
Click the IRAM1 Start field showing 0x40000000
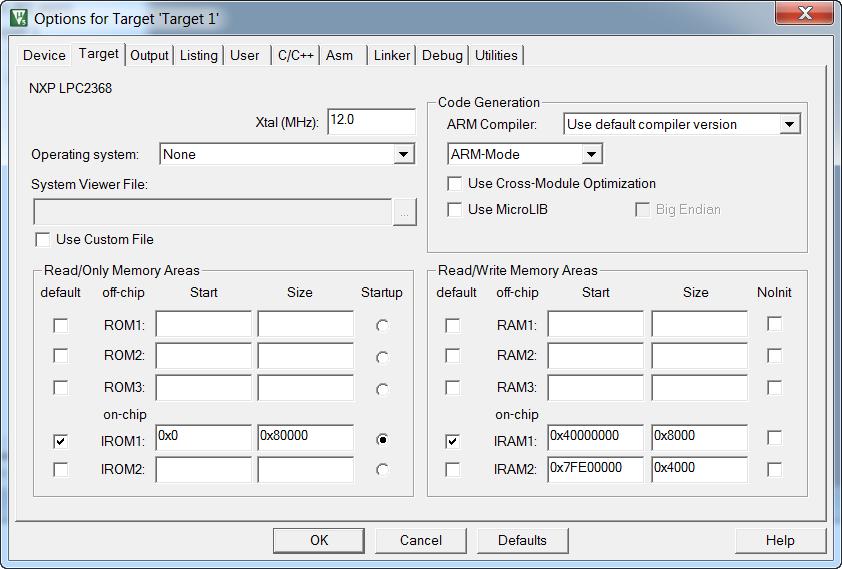tap(596, 437)
